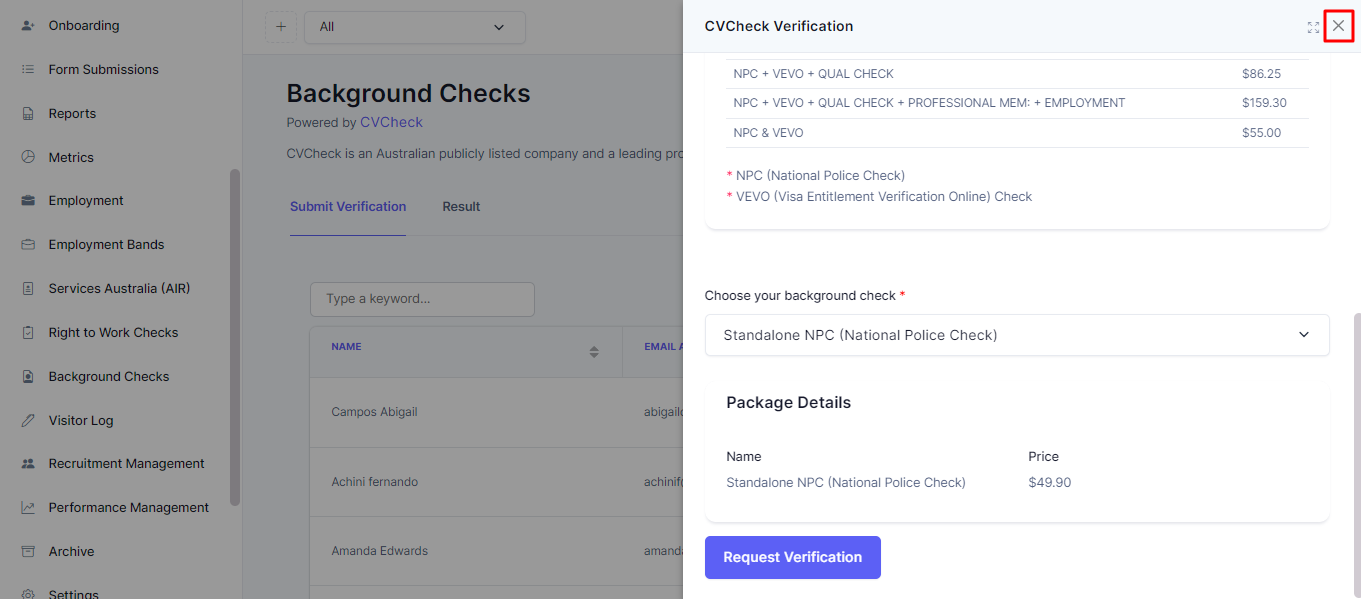Click the Background Checks sidebar icon
This screenshot has height=599, width=1361.
click(28, 376)
